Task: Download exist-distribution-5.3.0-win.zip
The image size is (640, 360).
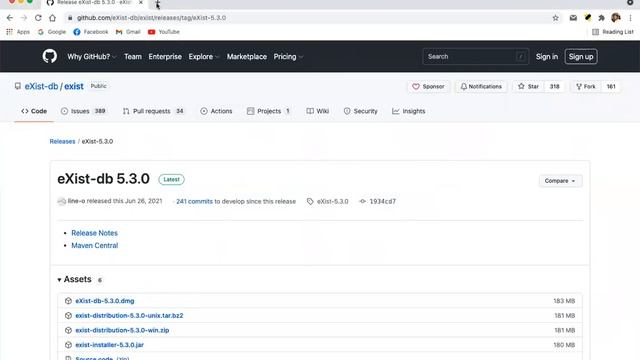Action: click(x=122, y=330)
